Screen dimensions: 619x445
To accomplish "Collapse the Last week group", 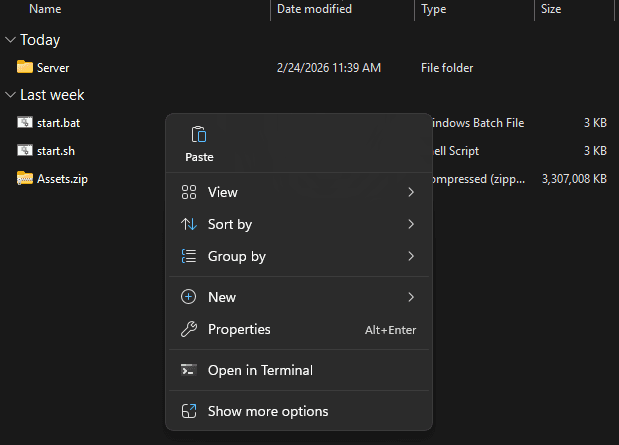I will click(x=10, y=95).
